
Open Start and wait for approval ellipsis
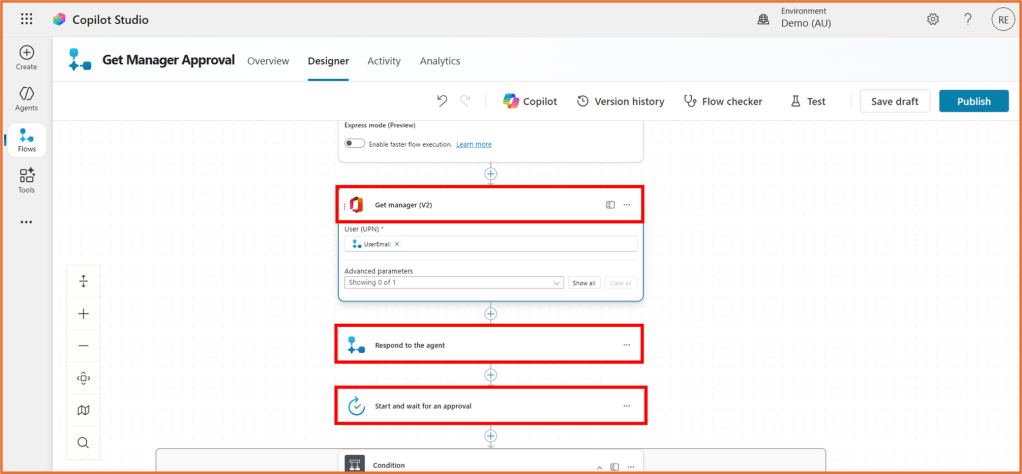[626, 406]
